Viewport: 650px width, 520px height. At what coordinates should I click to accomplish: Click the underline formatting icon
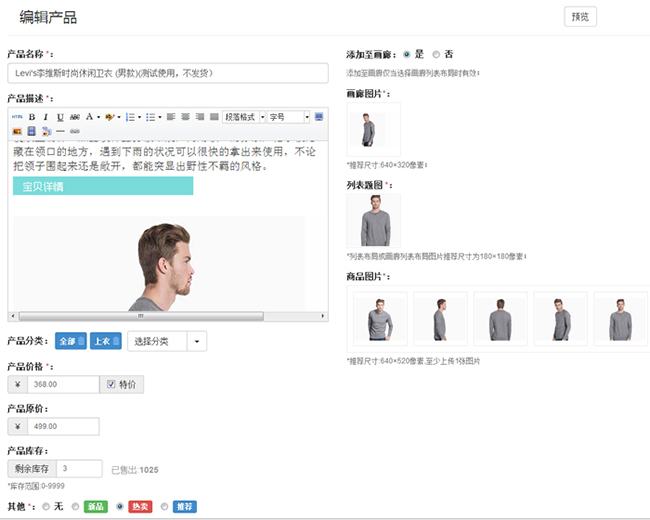tap(60, 117)
